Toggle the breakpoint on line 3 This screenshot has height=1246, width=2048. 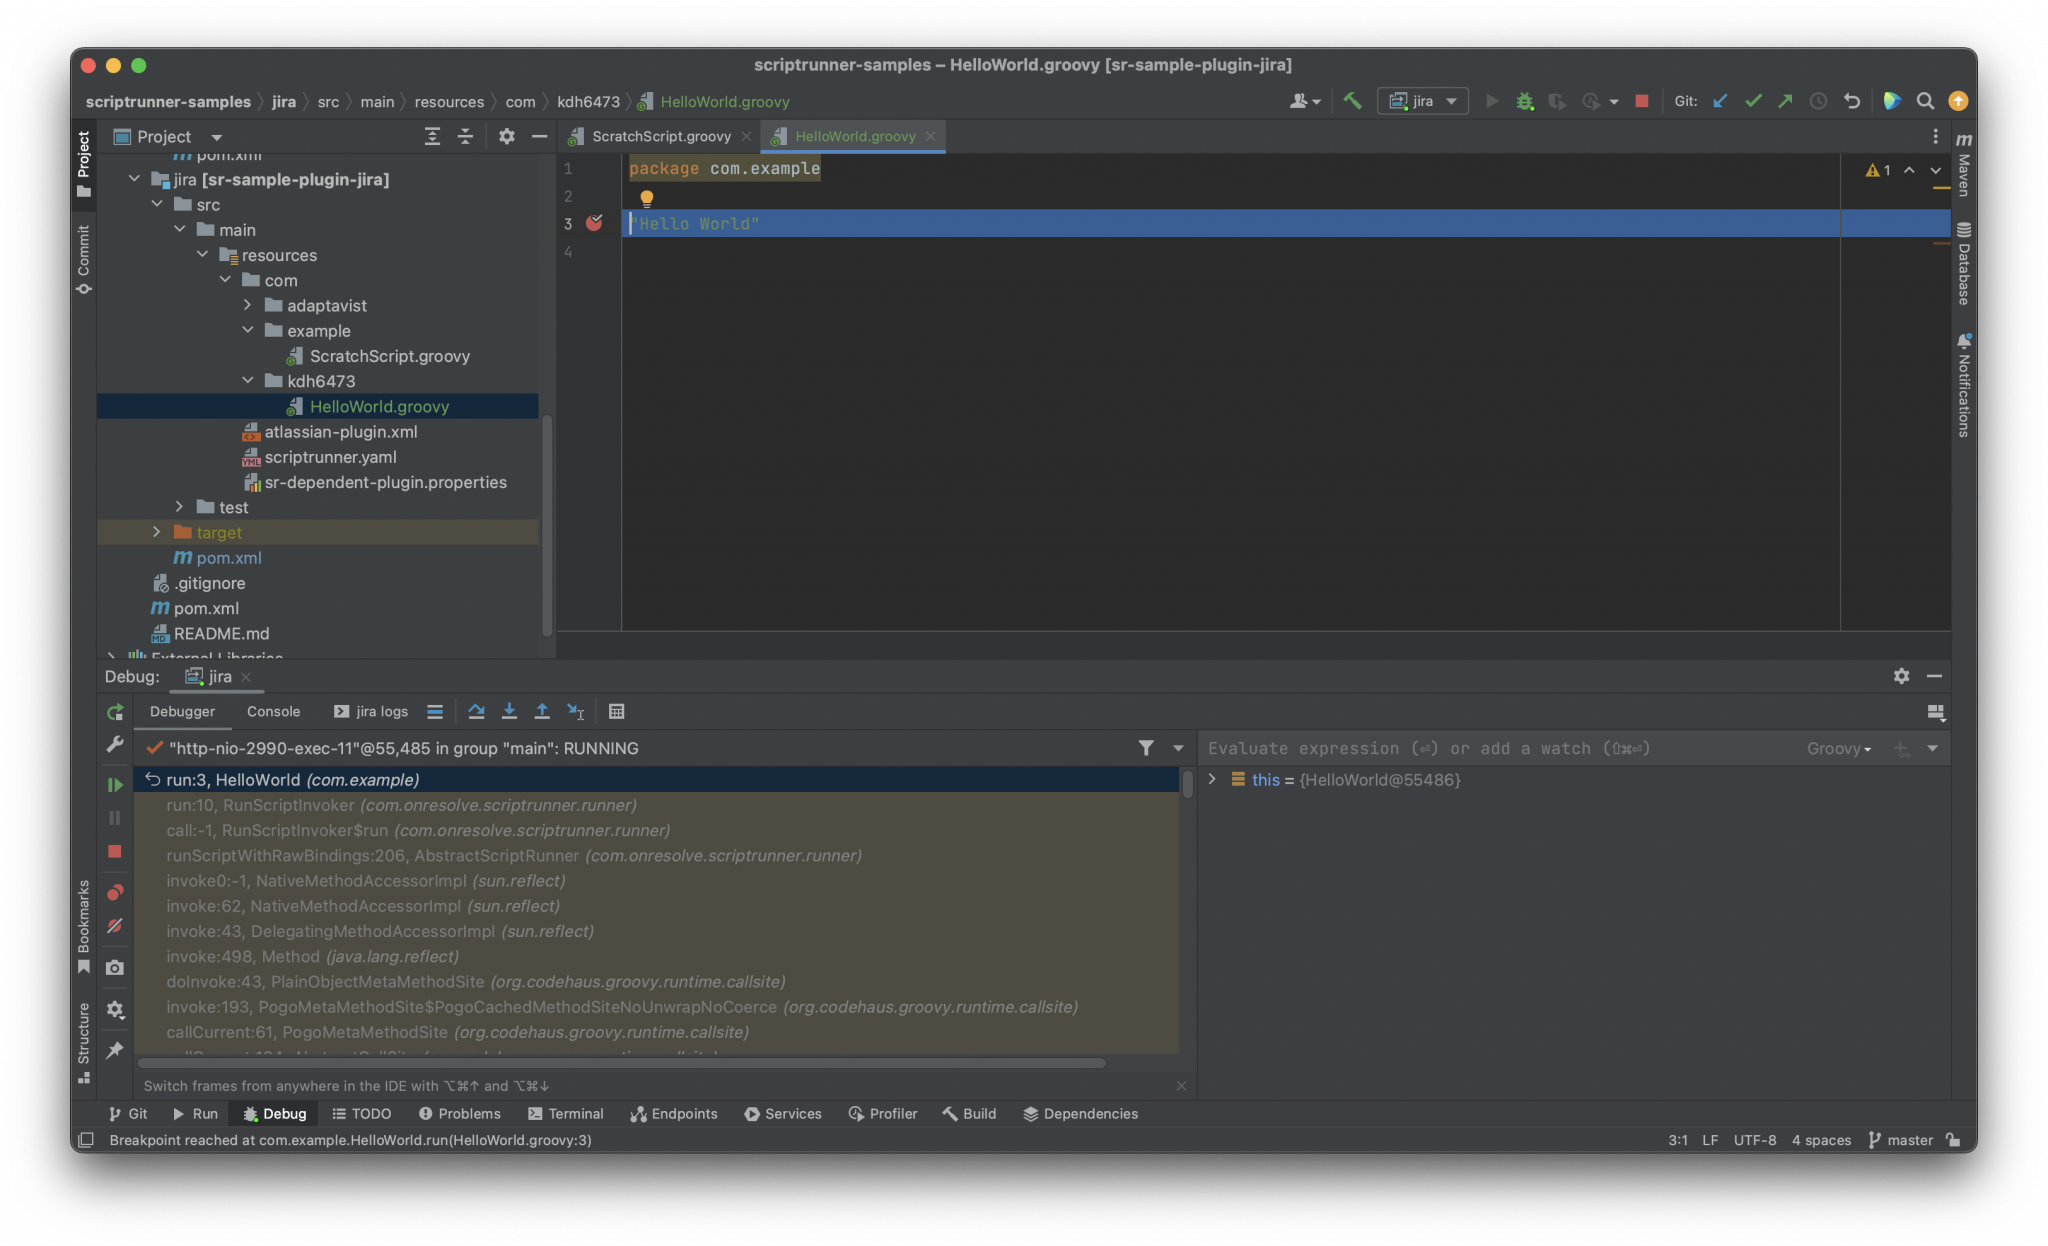[x=594, y=223]
